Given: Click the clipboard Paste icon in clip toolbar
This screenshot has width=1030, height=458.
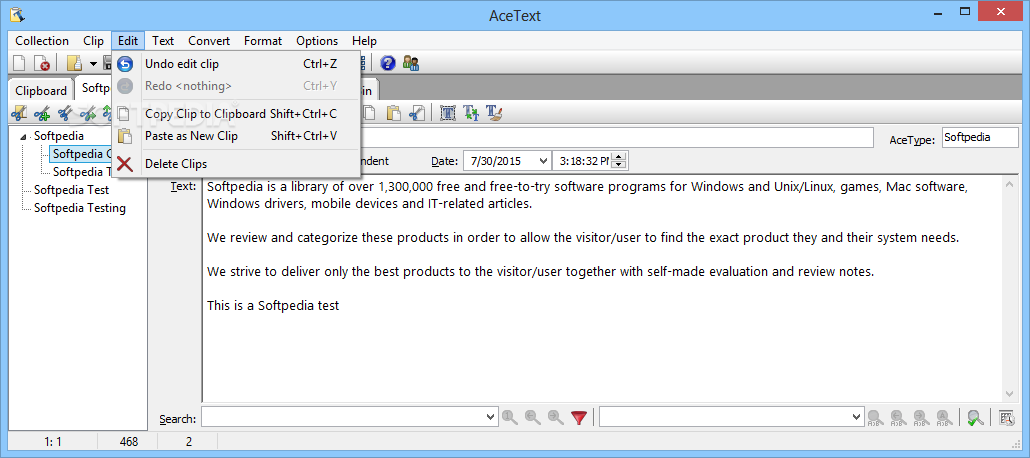Looking at the screenshot, I should pyautogui.click(x=393, y=113).
